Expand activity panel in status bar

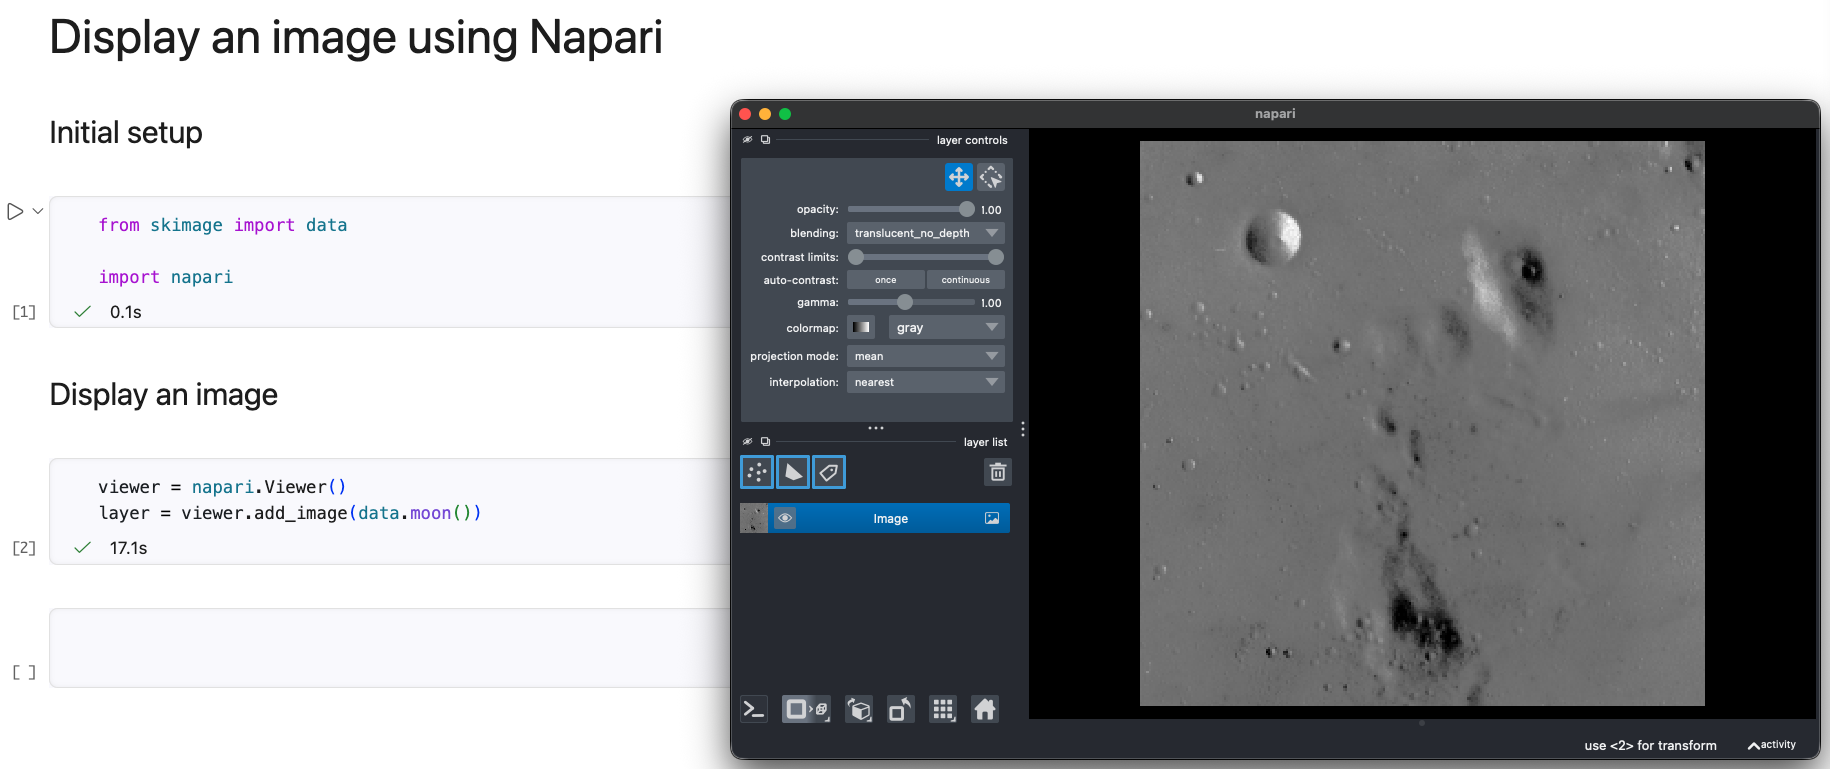coord(1772,745)
